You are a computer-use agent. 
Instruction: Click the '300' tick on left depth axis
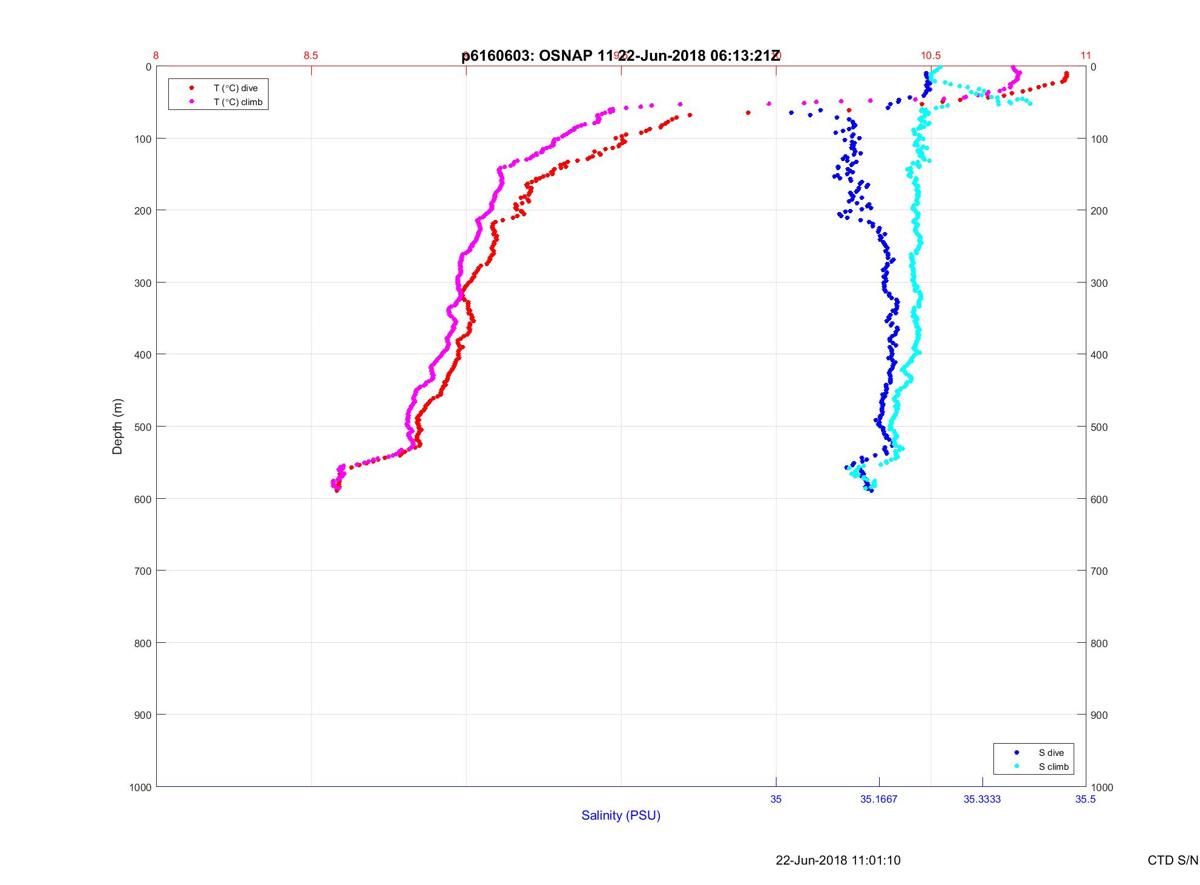click(x=141, y=283)
